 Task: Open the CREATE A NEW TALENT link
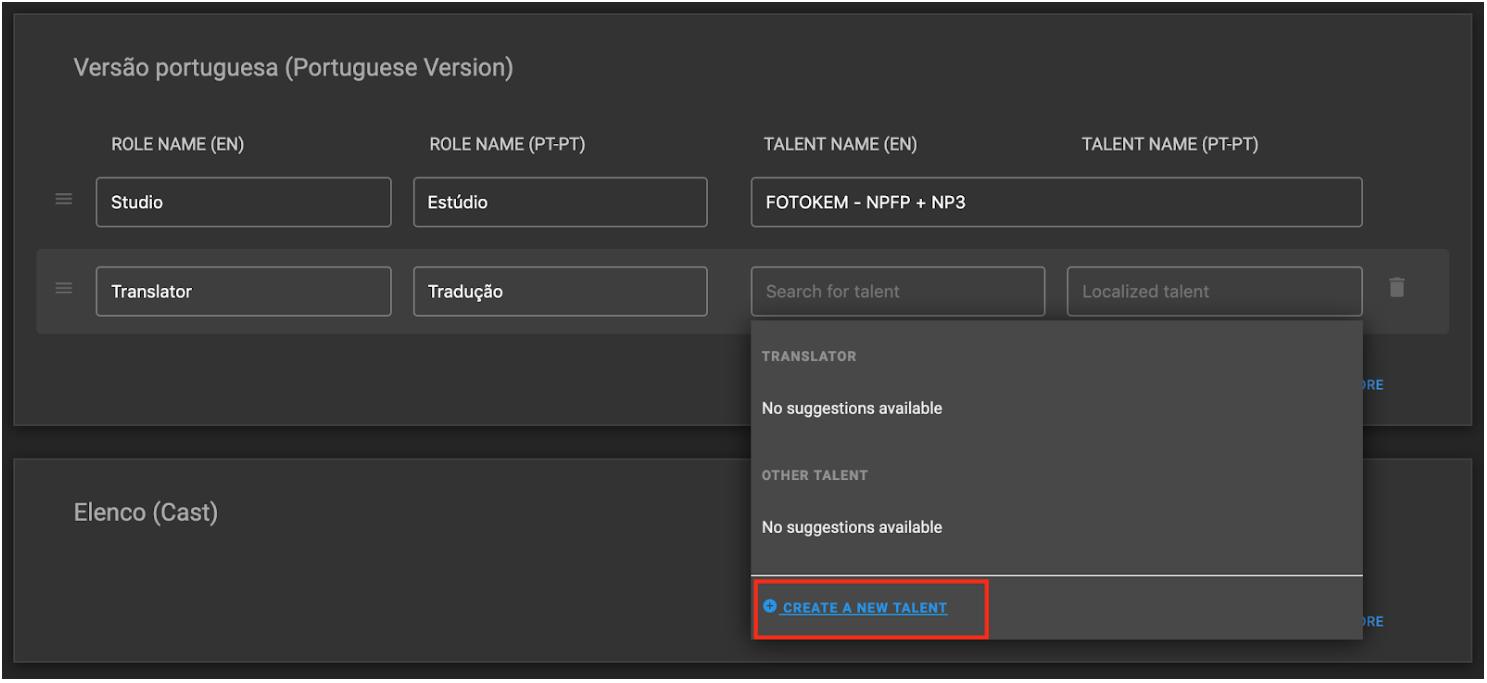(x=865, y=607)
